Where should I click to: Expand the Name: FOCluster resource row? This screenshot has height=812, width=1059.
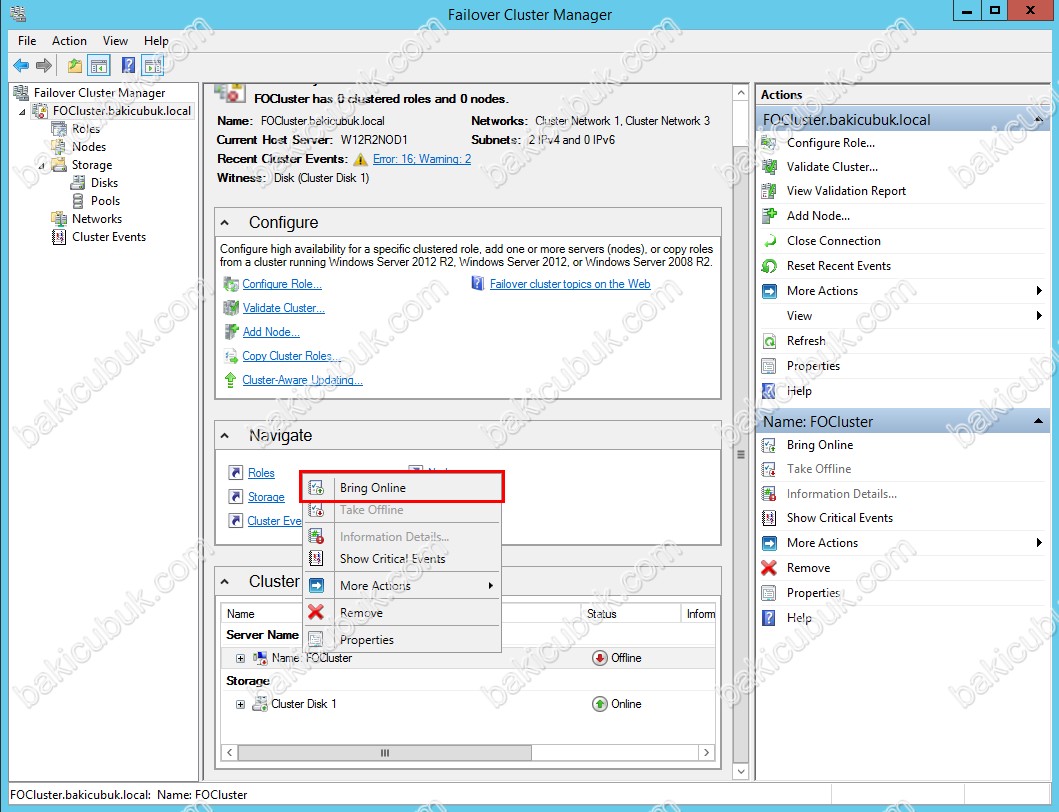tap(240, 658)
